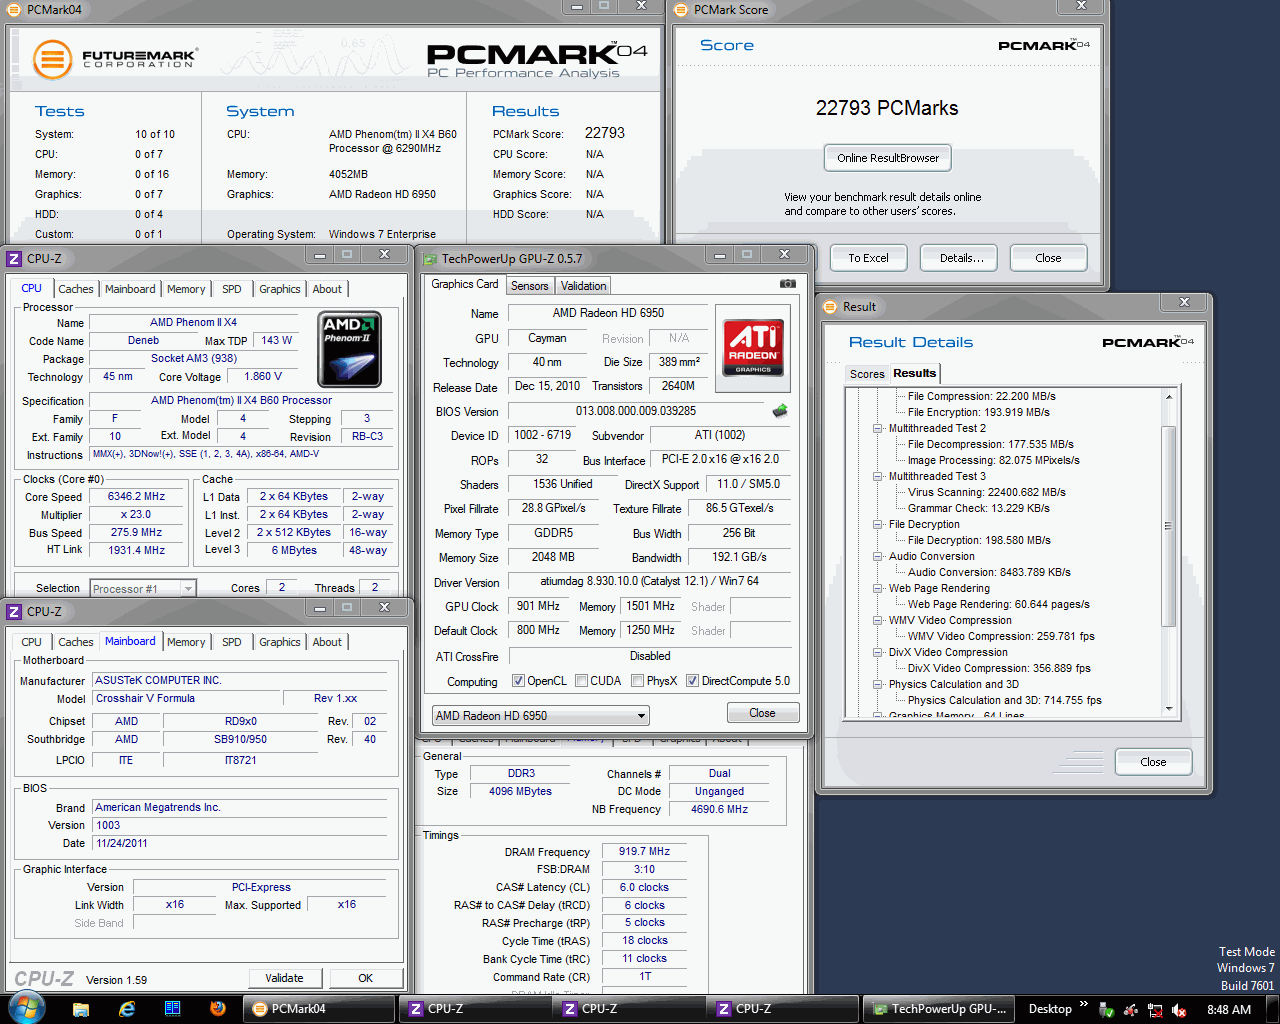Viewport: 1280px width, 1024px height.
Task: Launch Internet Explorer from the taskbar
Action: (x=127, y=1009)
